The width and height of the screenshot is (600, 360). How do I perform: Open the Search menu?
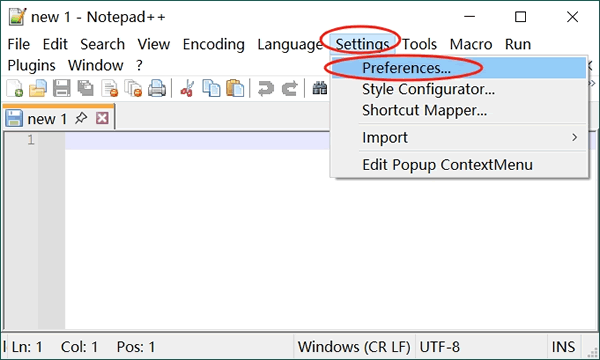tap(103, 44)
